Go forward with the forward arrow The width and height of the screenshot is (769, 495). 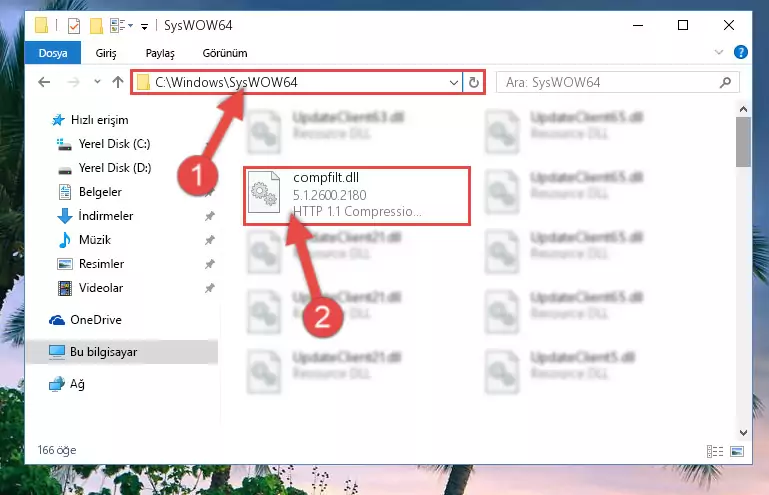(73, 82)
